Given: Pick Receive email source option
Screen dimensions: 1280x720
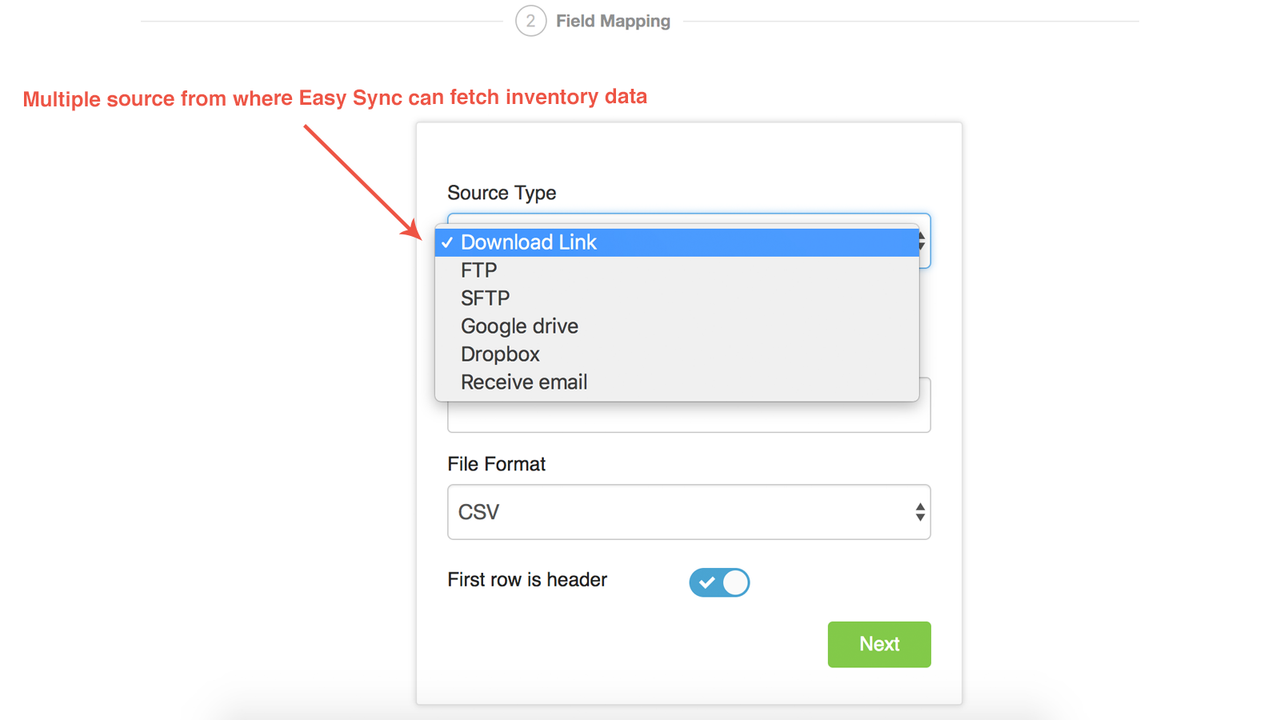Looking at the screenshot, I should click(677, 382).
